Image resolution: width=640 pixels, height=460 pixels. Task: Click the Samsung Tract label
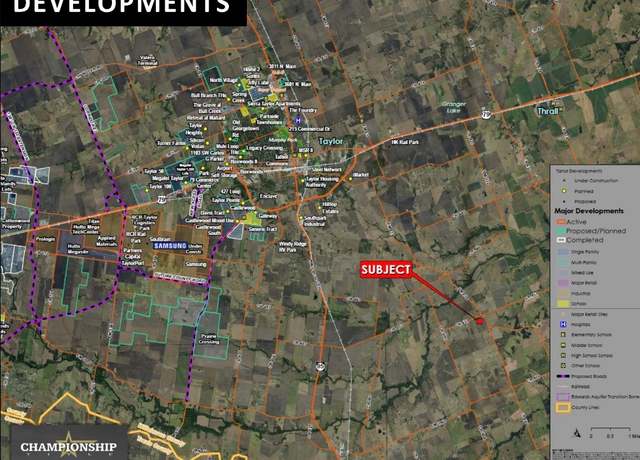coord(262,229)
